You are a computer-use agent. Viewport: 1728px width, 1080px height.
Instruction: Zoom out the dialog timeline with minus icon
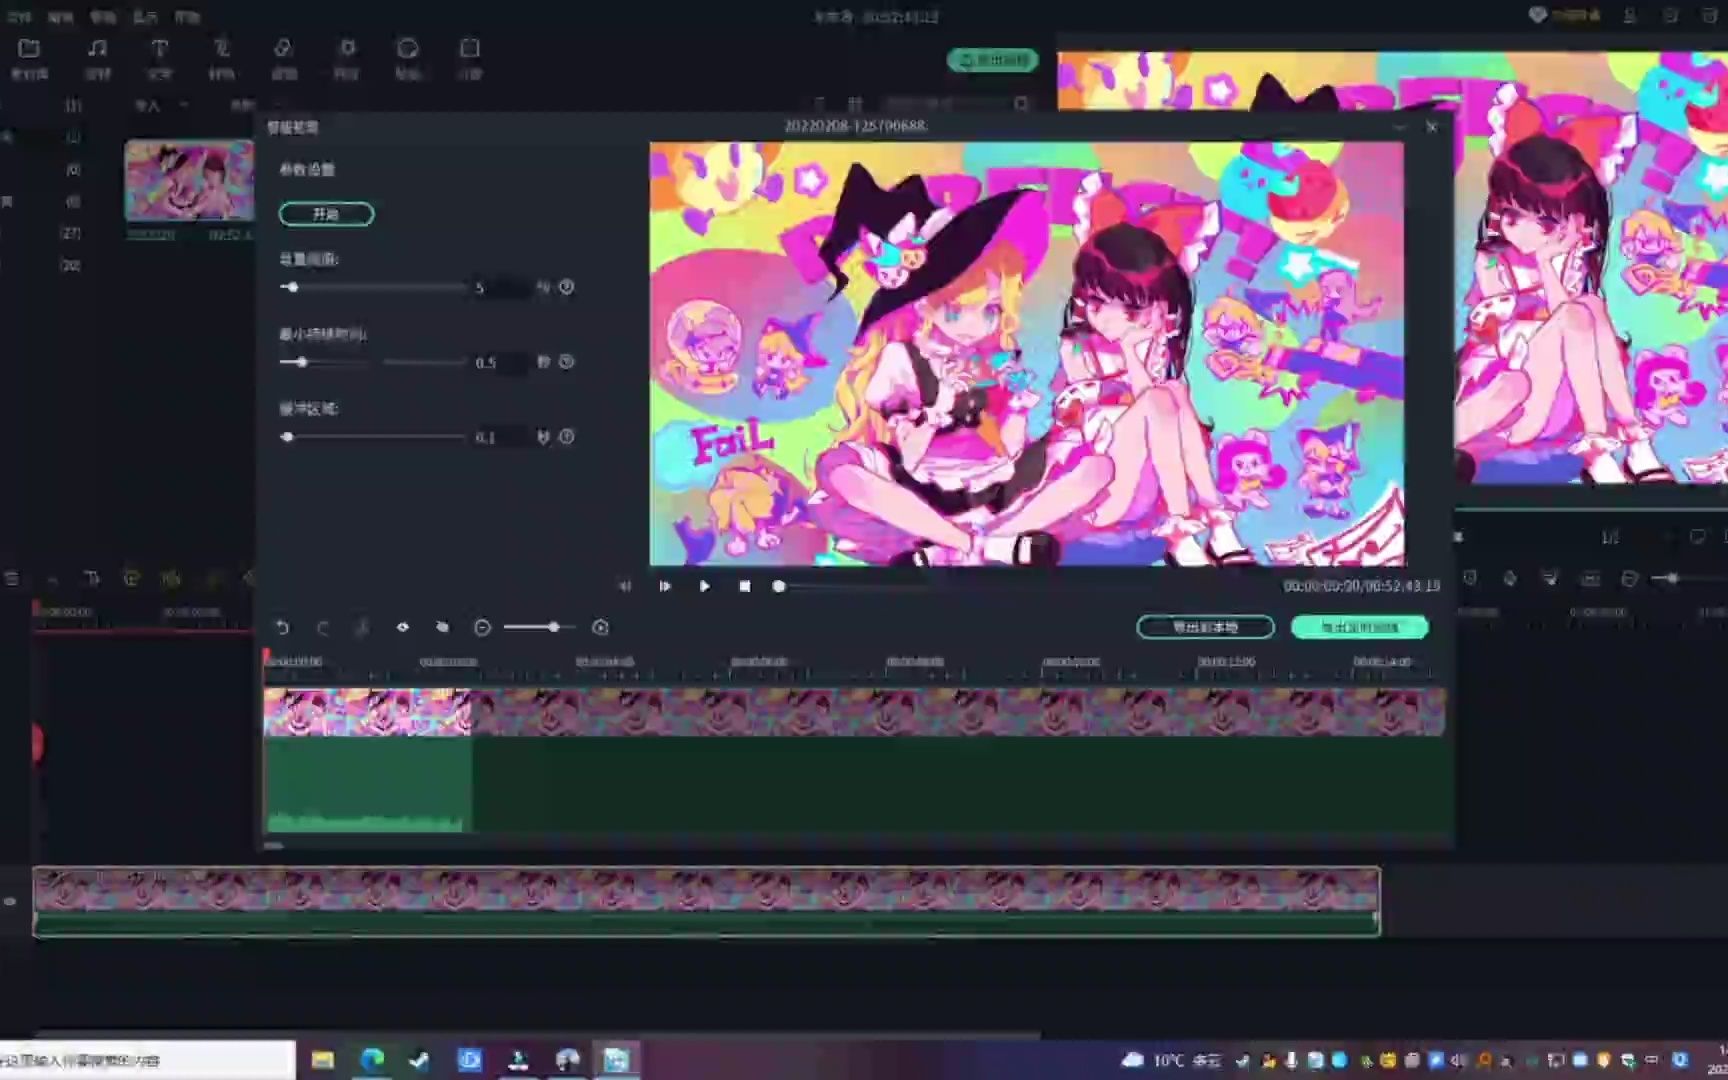tap(482, 627)
